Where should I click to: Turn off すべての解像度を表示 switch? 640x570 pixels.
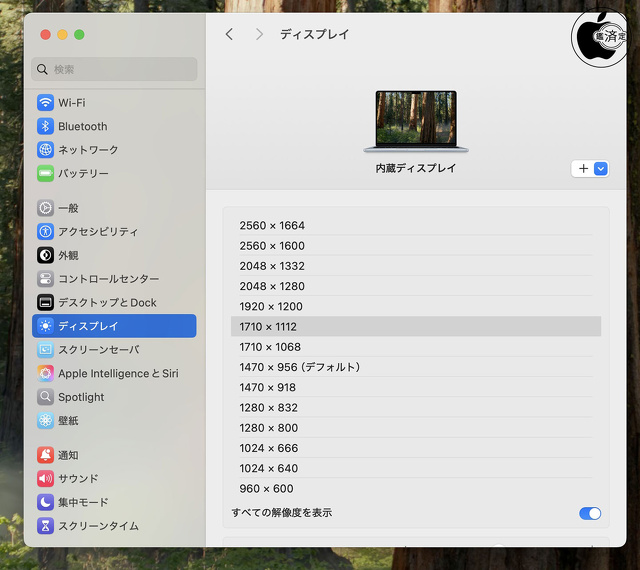pyautogui.click(x=590, y=513)
